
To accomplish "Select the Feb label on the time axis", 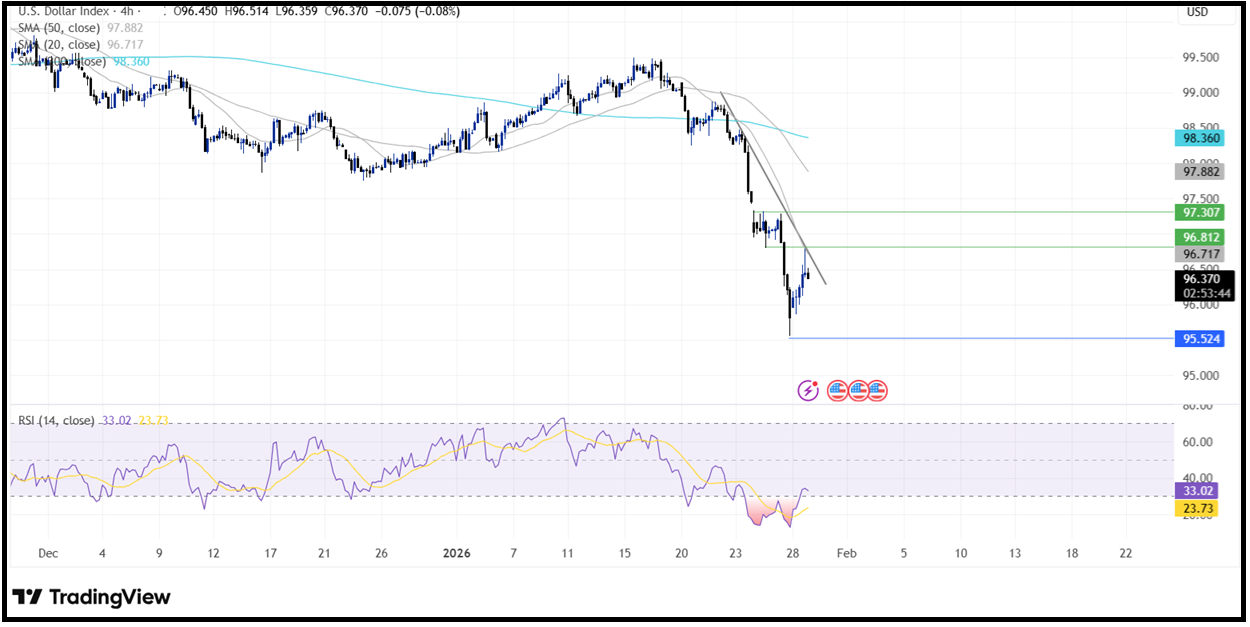I will tap(846, 552).
